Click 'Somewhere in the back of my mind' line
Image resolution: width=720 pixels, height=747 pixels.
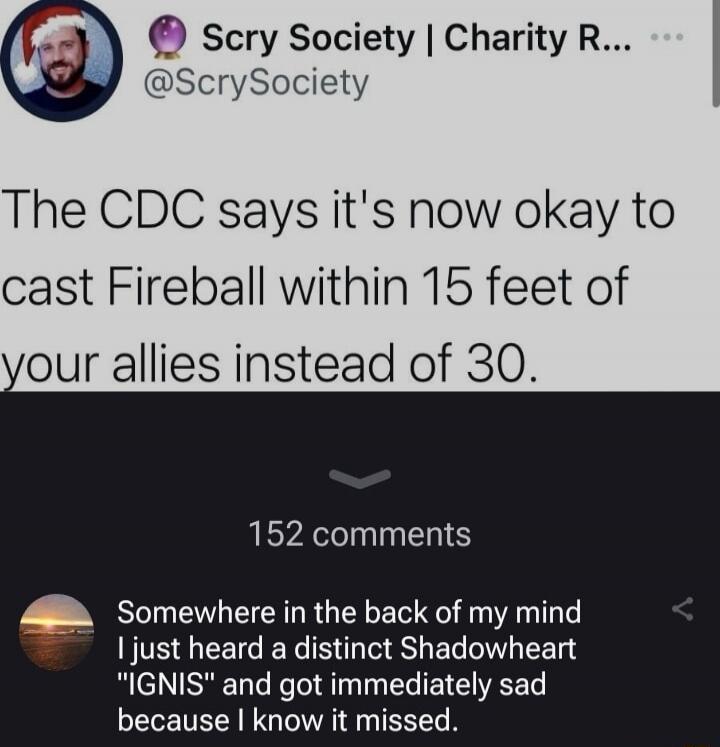coord(349,613)
